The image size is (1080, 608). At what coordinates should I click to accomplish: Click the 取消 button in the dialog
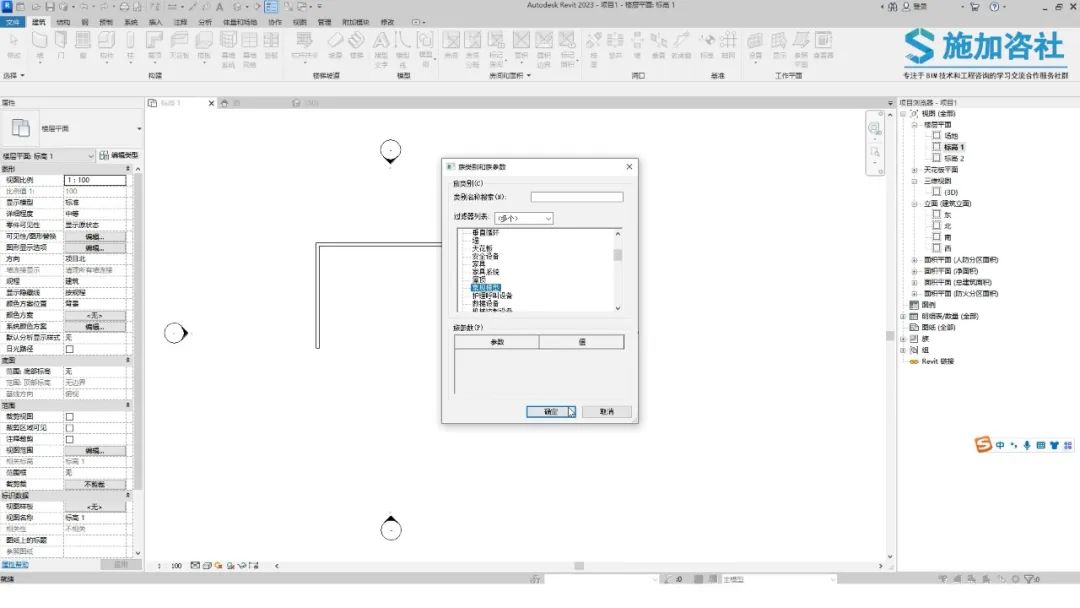click(606, 412)
